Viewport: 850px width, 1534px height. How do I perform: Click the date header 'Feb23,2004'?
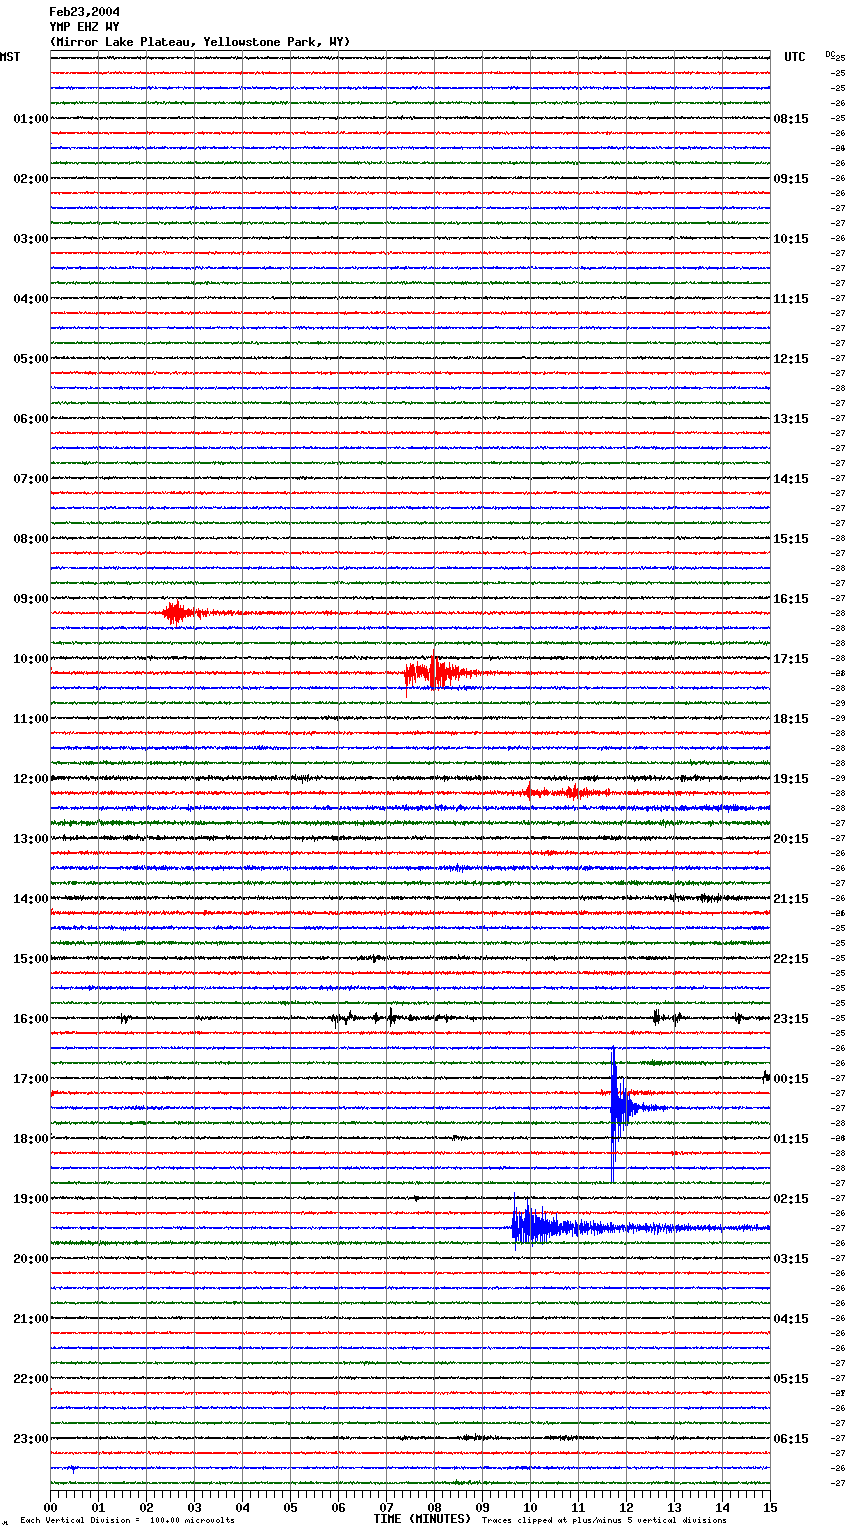click(x=84, y=12)
